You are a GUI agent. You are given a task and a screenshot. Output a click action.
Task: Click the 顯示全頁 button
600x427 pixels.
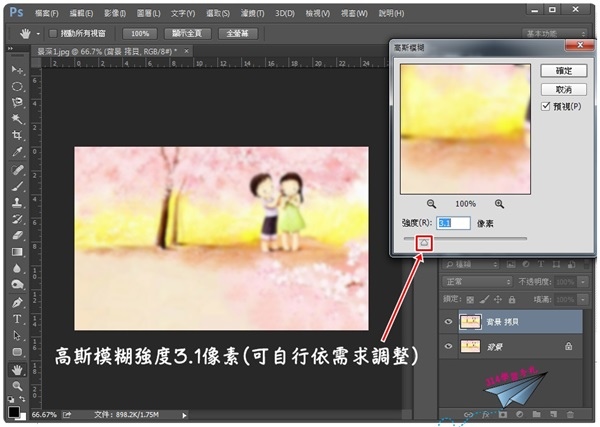pos(188,34)
